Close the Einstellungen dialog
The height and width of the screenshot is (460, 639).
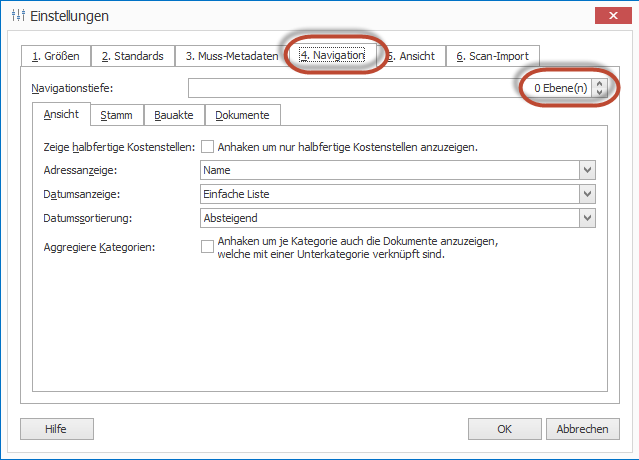pyautogui.click(x=609, y=16)
